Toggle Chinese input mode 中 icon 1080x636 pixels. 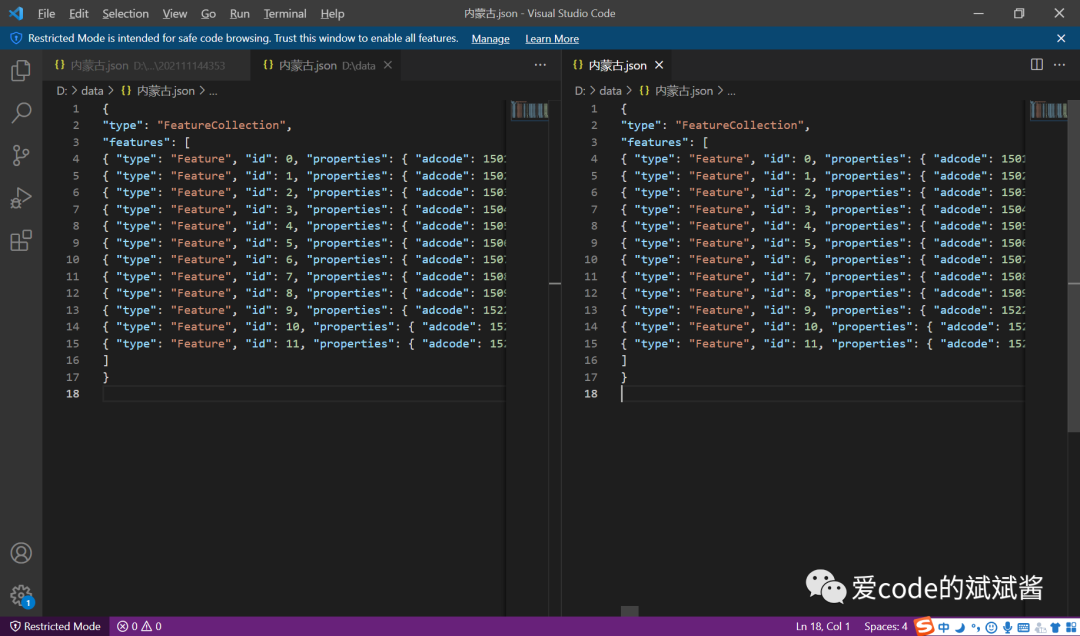[x=944, y=626]
